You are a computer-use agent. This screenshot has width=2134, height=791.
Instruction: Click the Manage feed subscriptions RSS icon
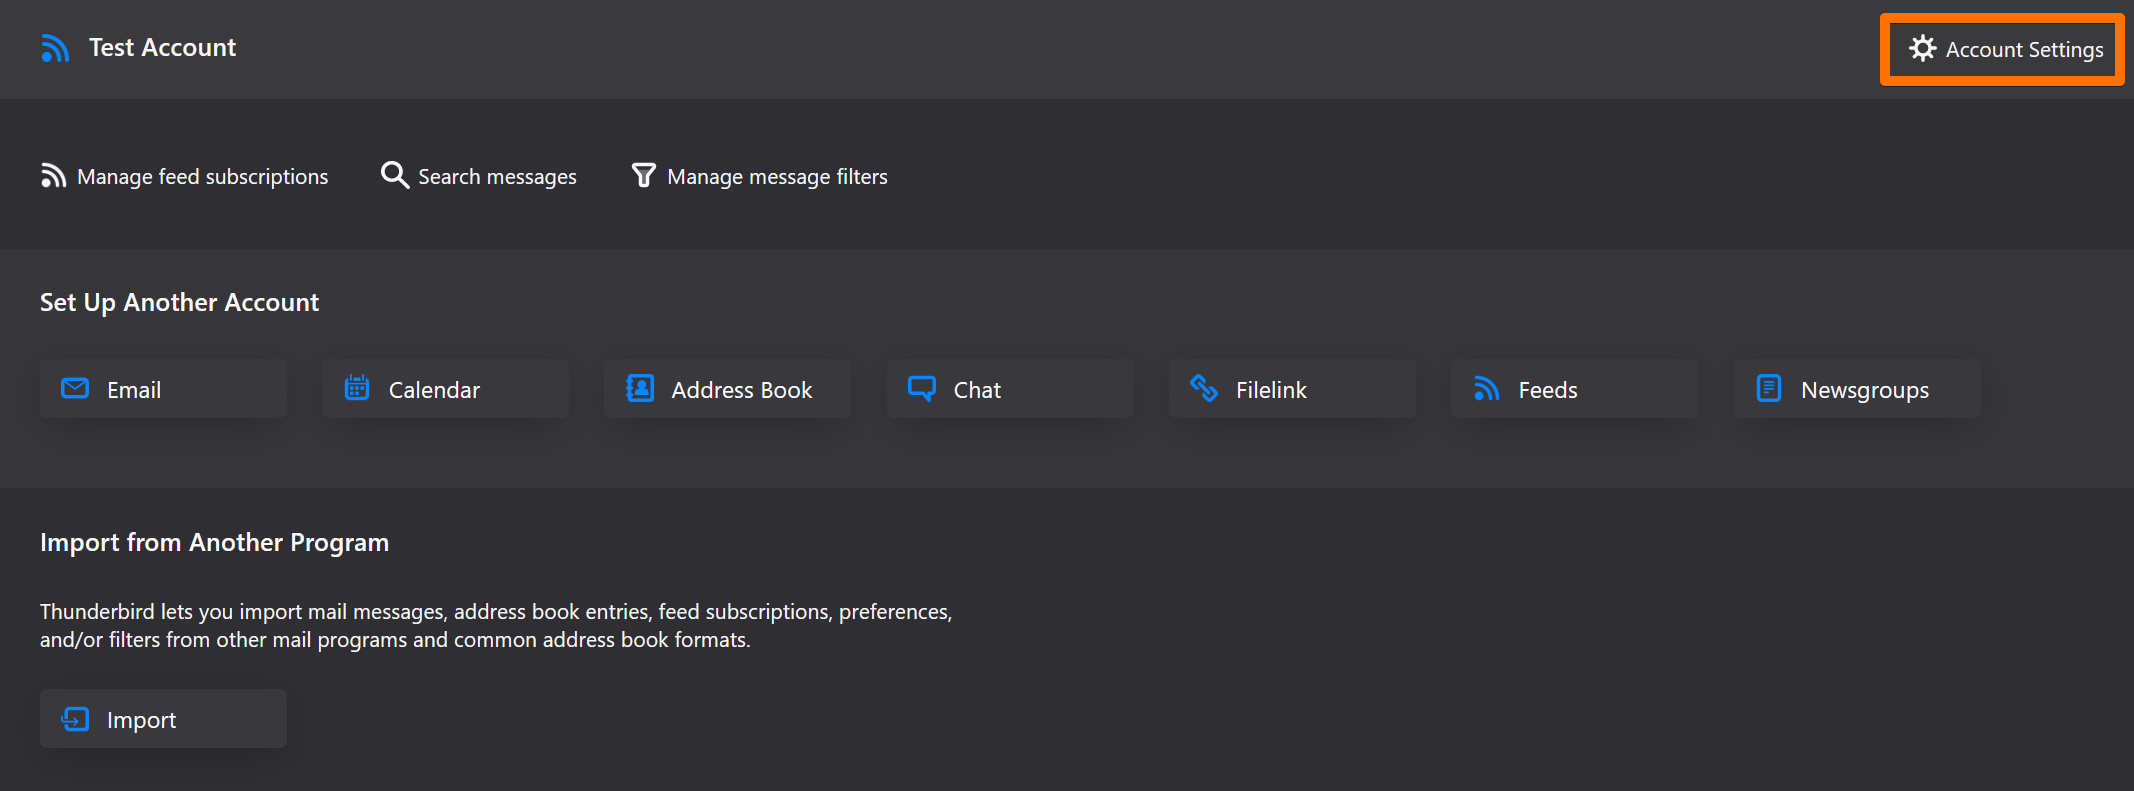click(x=53, y=176)
